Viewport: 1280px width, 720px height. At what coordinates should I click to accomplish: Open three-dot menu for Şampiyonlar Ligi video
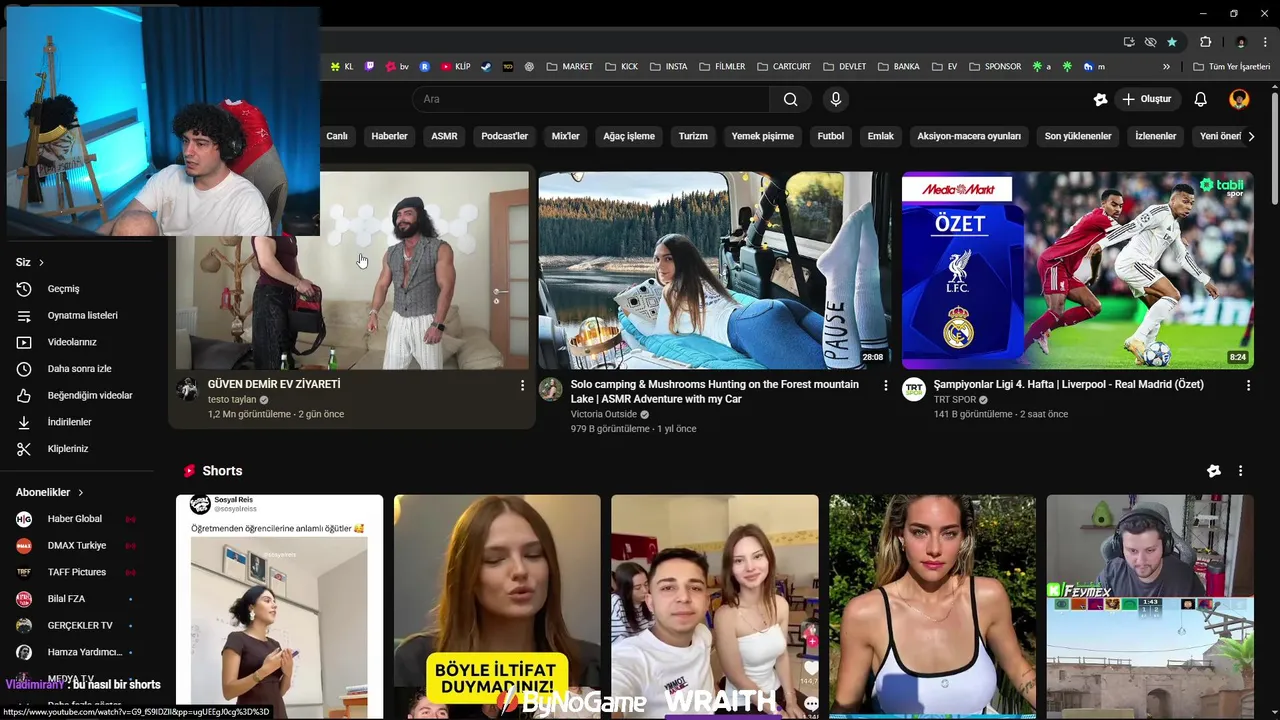point(1248,385)
